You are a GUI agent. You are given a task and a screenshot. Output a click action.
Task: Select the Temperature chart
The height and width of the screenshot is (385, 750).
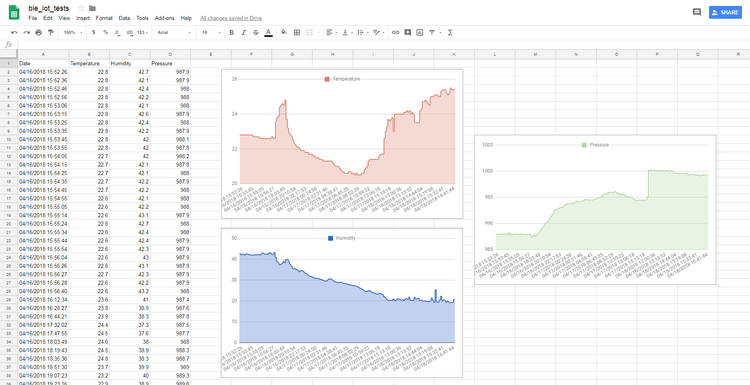(x=342, y=143)
